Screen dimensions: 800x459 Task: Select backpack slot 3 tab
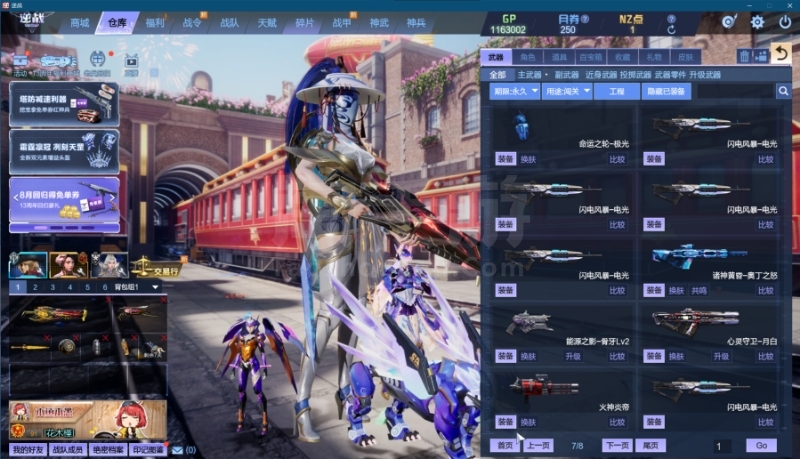click(53, 287)
